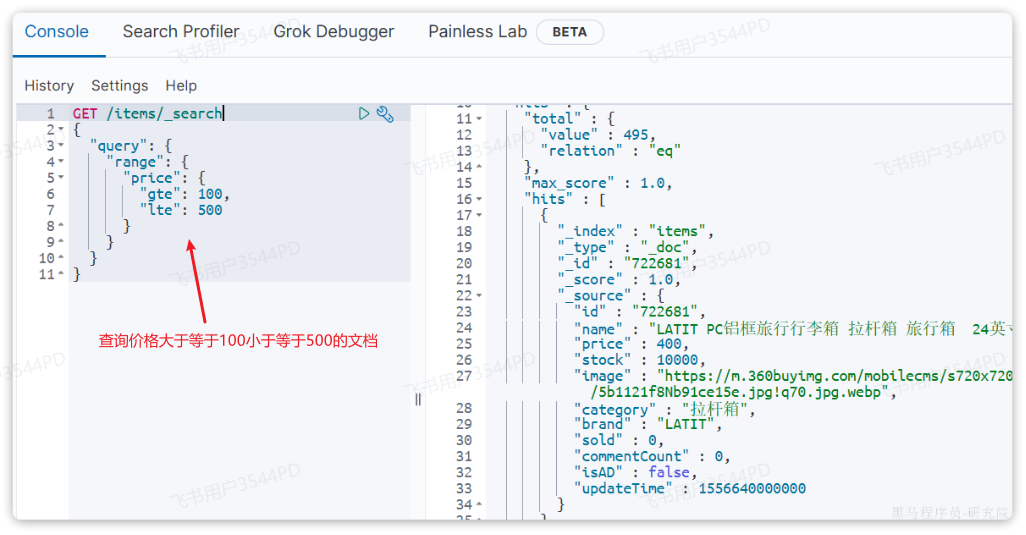The width and height of the screenshot is (1026, 535).
Task: Click the pane resize handle between editors
Action: 418,400
